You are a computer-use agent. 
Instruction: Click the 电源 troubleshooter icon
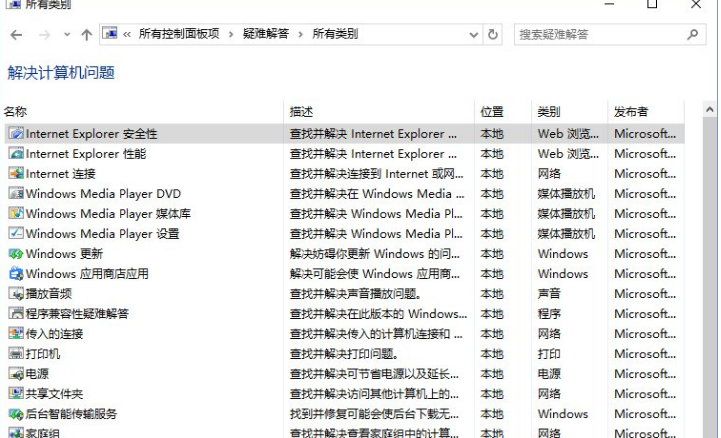coord(16,374)
